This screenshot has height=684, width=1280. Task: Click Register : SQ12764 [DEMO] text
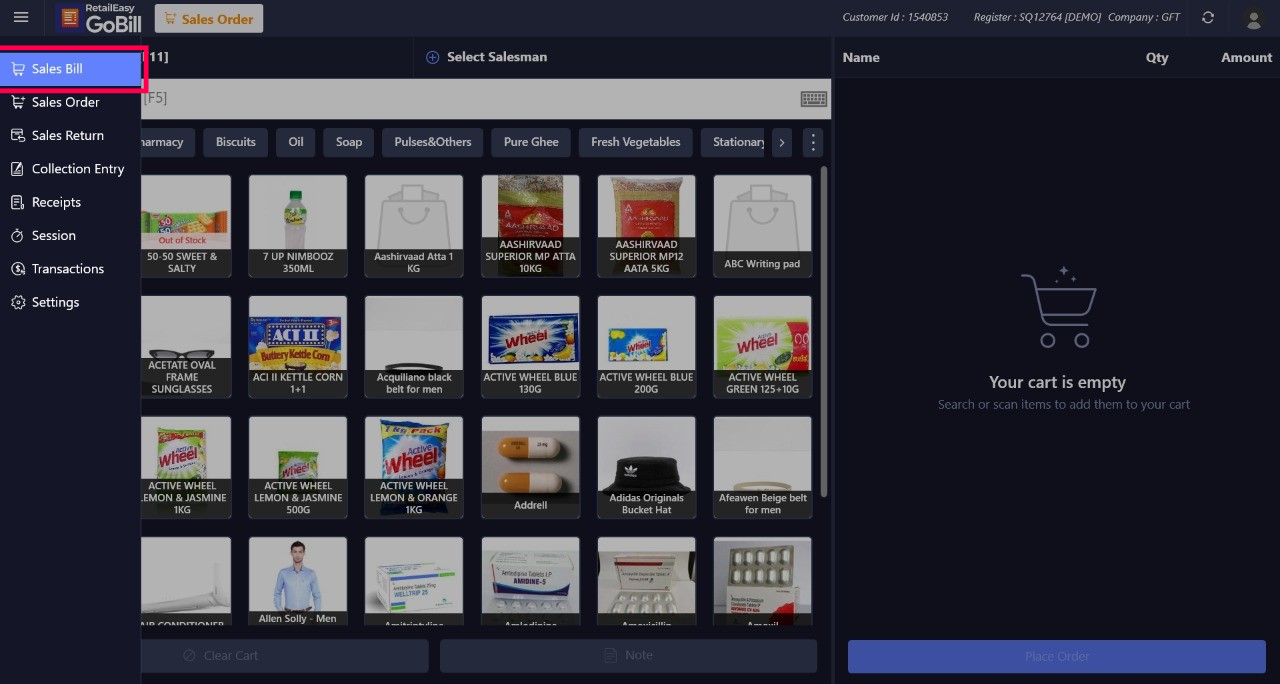pyautogui.click(x=1037, y=17)
